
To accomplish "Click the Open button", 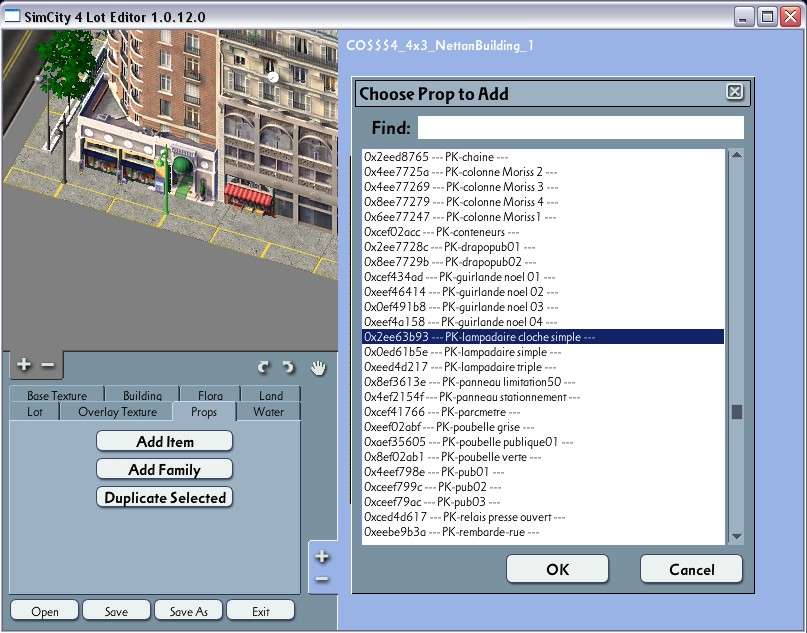I will [x=45, y=611].
